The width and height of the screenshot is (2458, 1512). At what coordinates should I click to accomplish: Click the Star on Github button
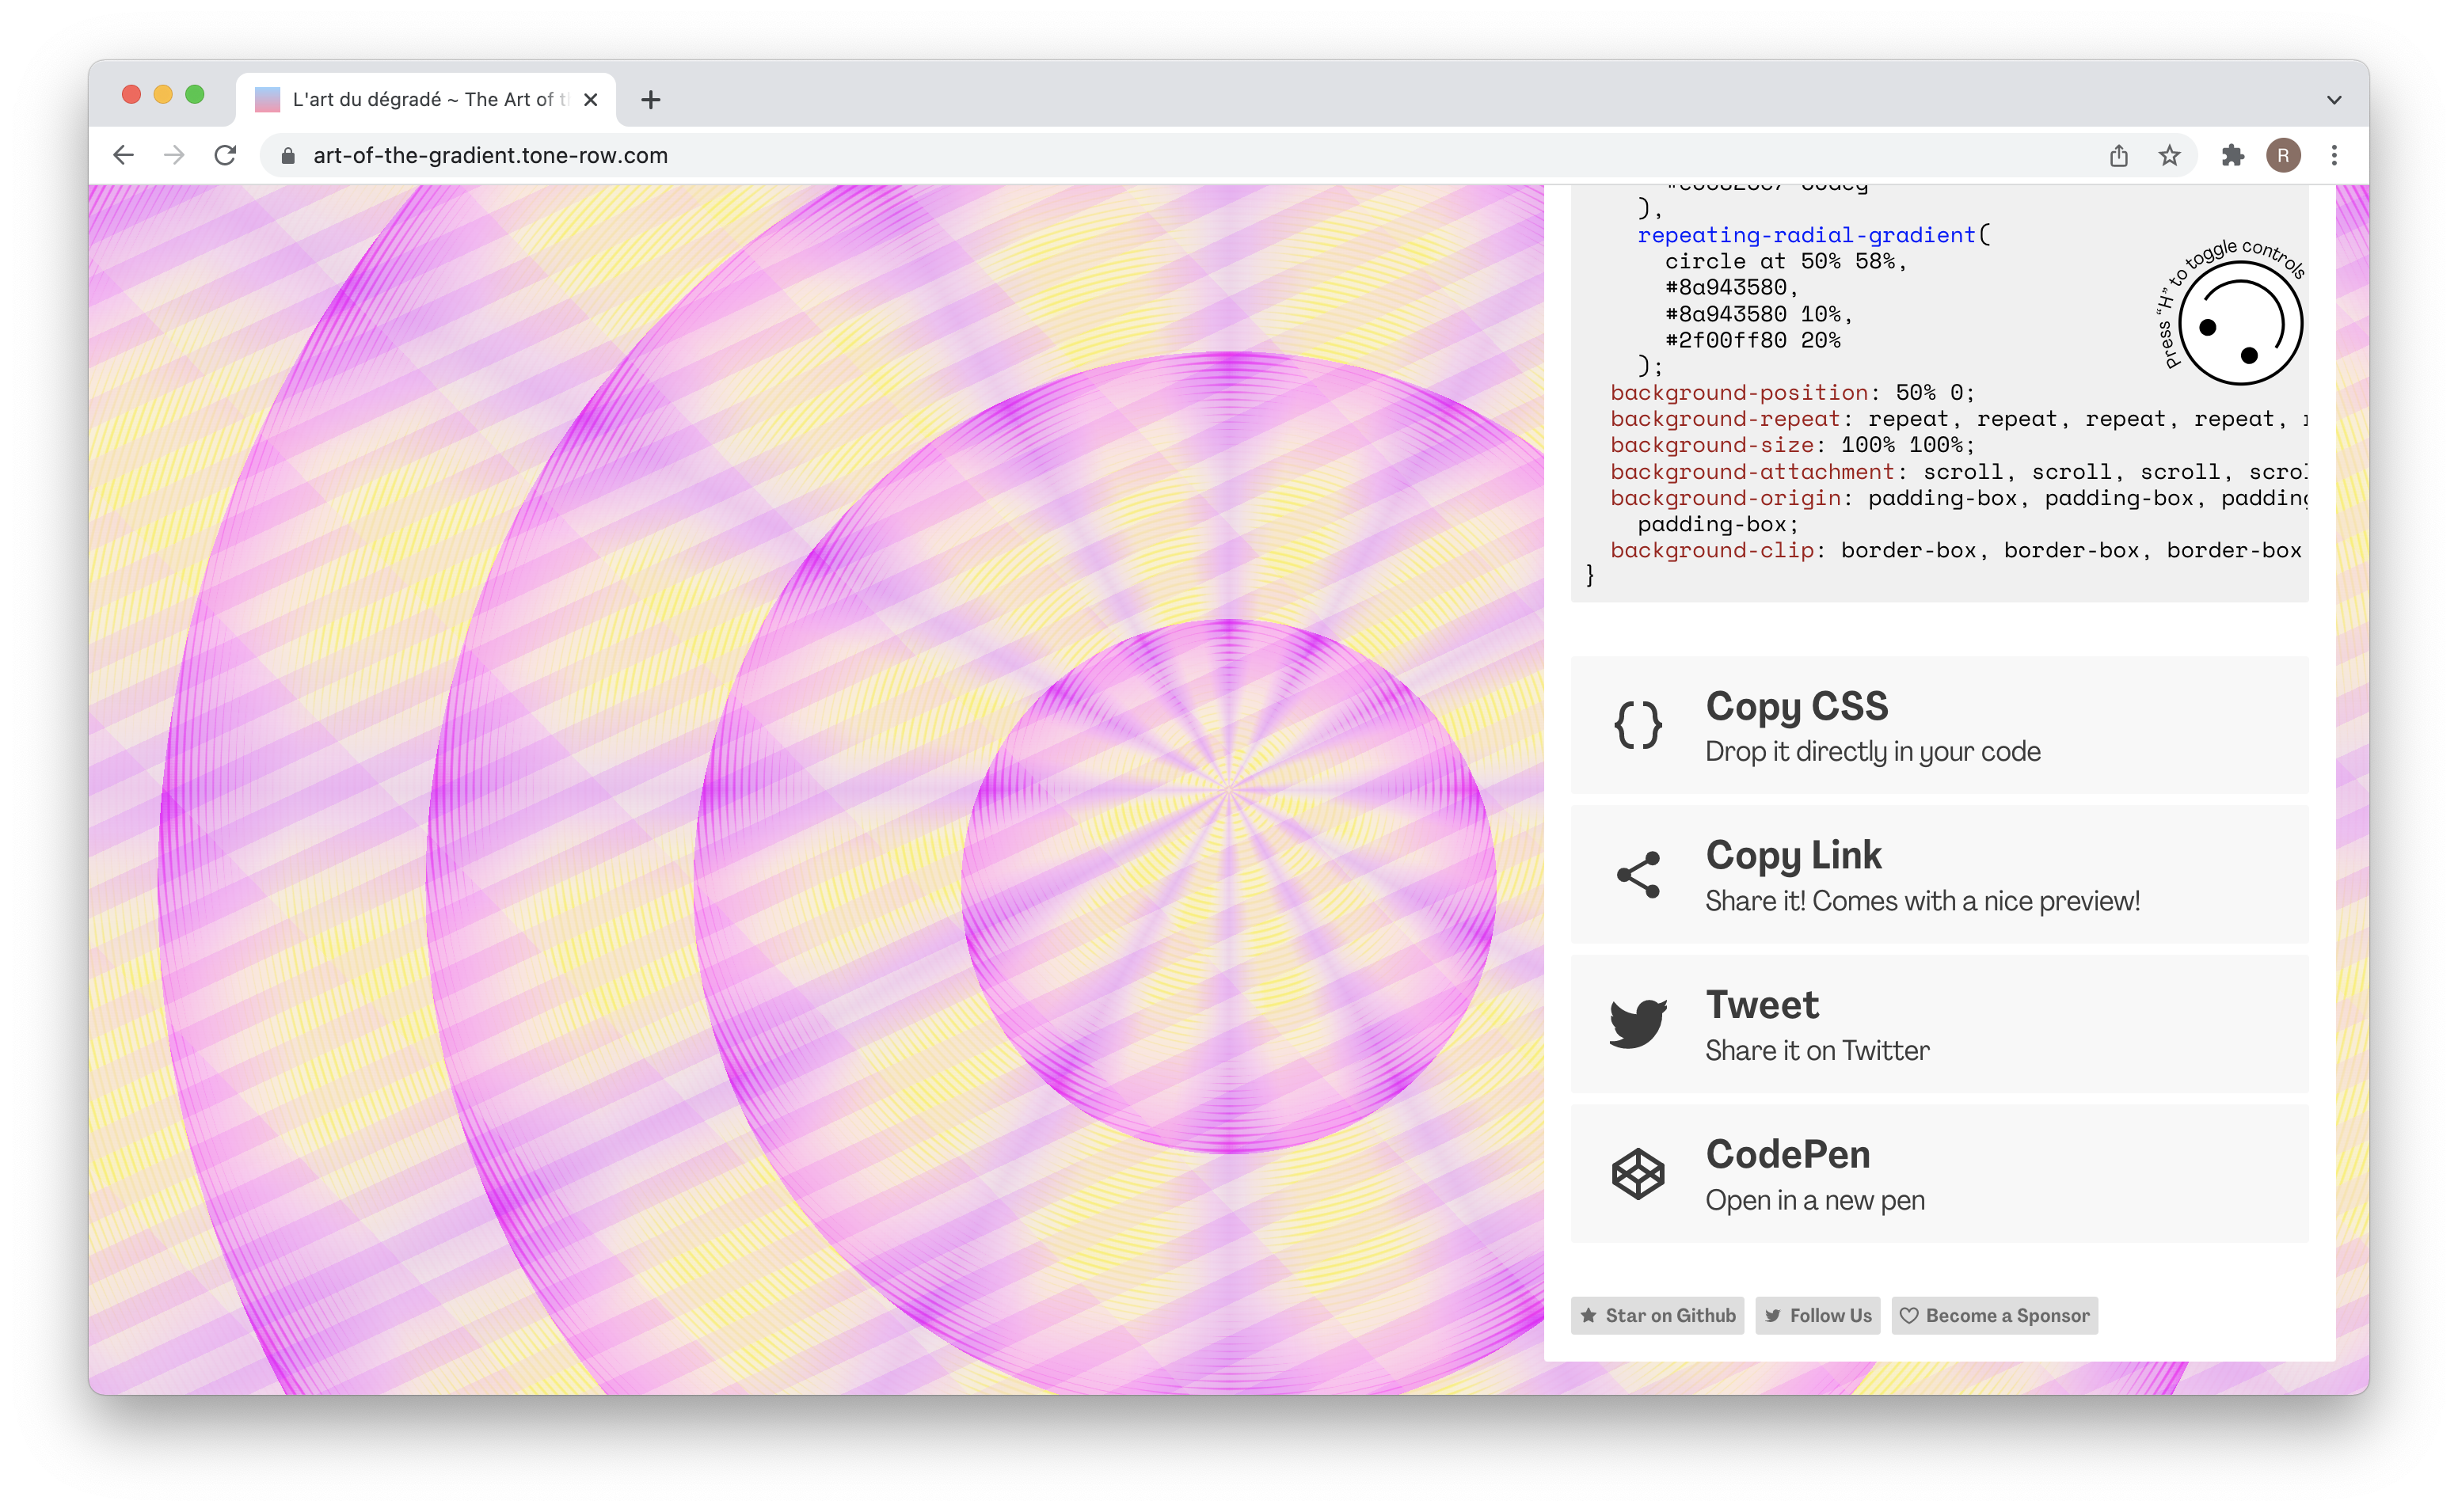(x=1657, y=1316)
